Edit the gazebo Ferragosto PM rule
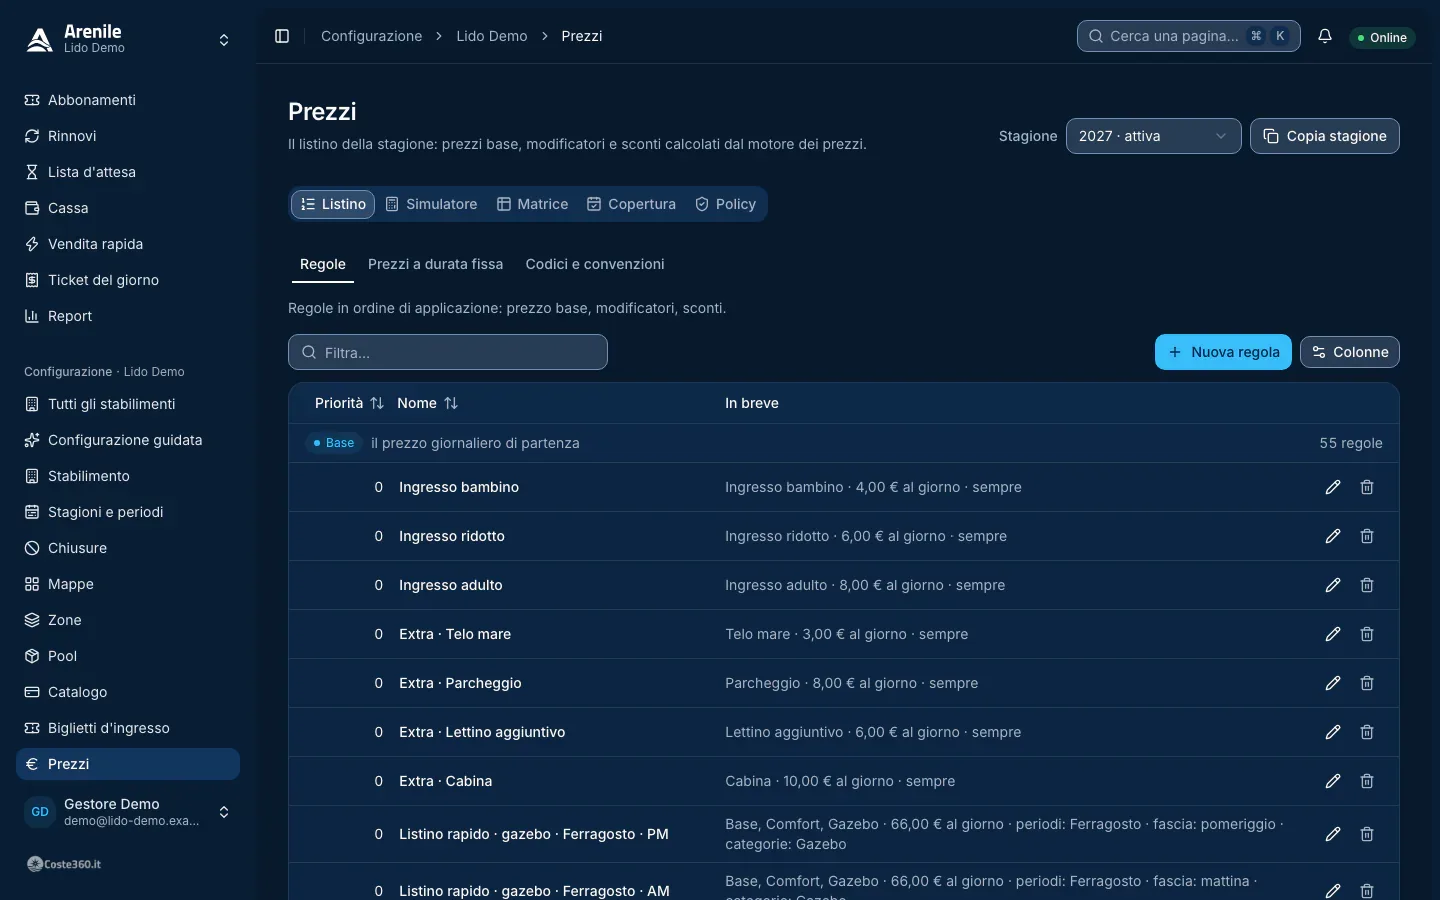The image size is (1440, 900). point(1333,834)
